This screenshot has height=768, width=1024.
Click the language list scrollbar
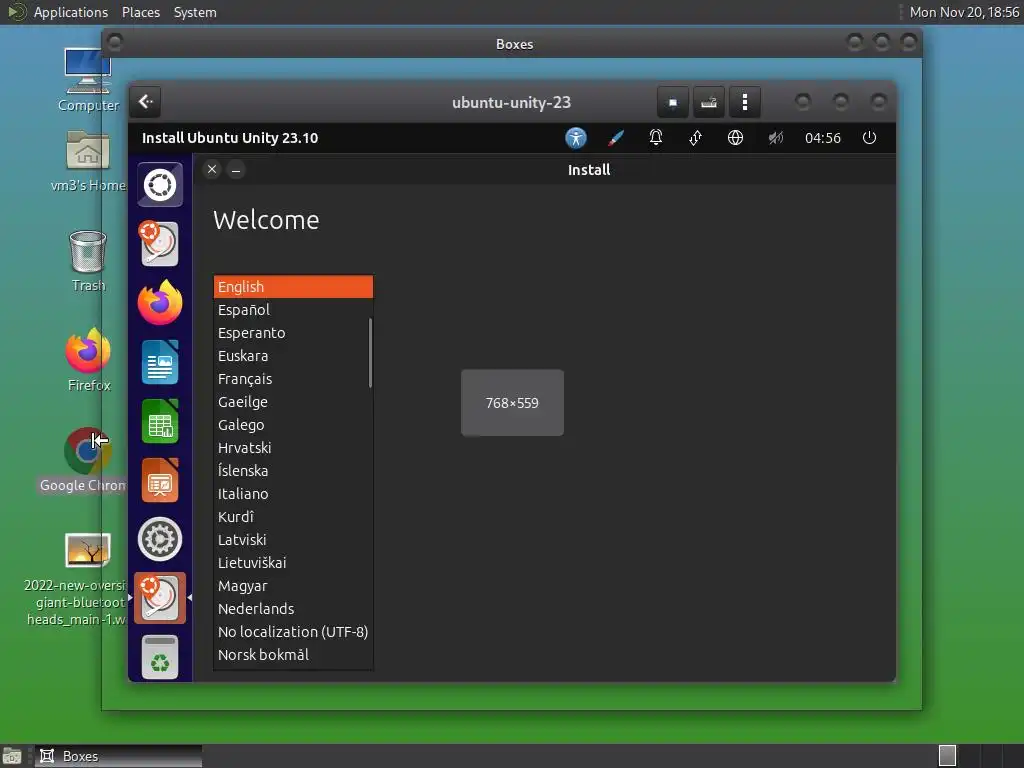(370, 353)
